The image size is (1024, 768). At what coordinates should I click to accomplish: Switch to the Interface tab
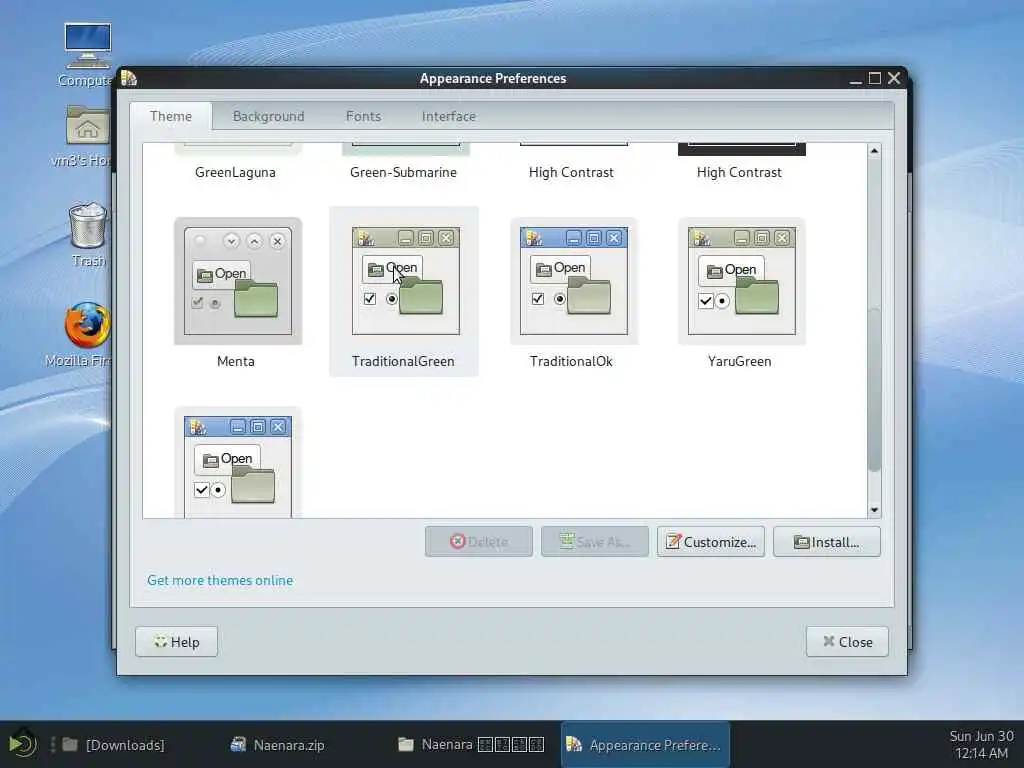click(x=449, y=116)
